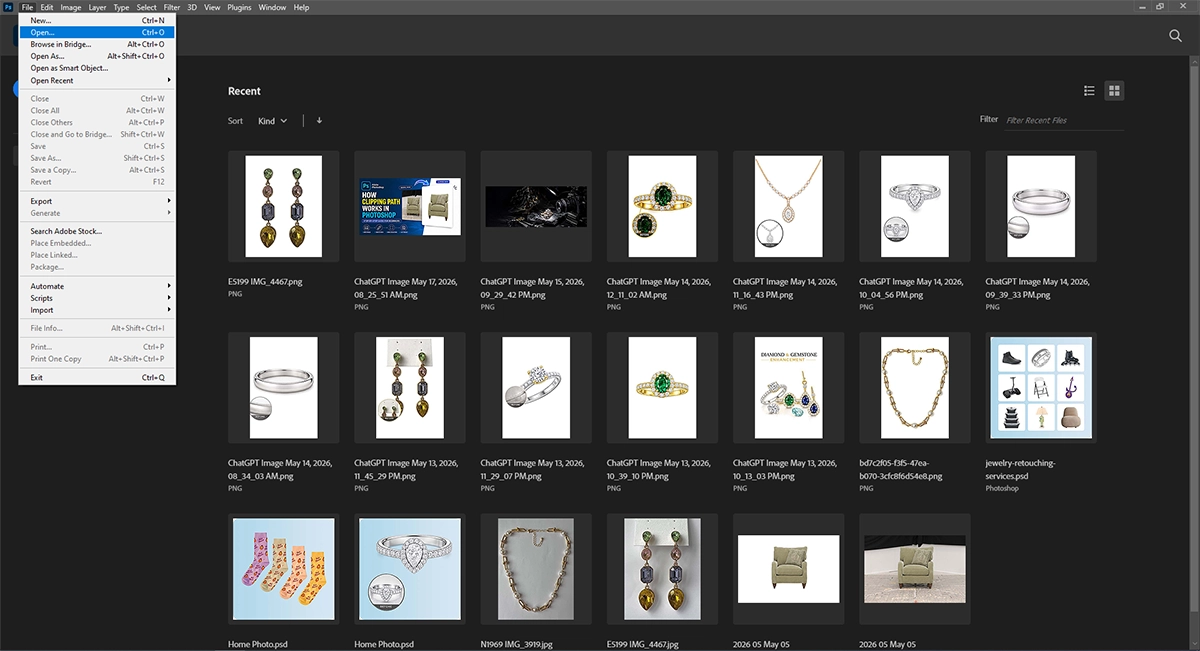The width and height of the screenshot is (1200, 651).
Task: Open the Layer menu
Action: (x=97, y=7)
